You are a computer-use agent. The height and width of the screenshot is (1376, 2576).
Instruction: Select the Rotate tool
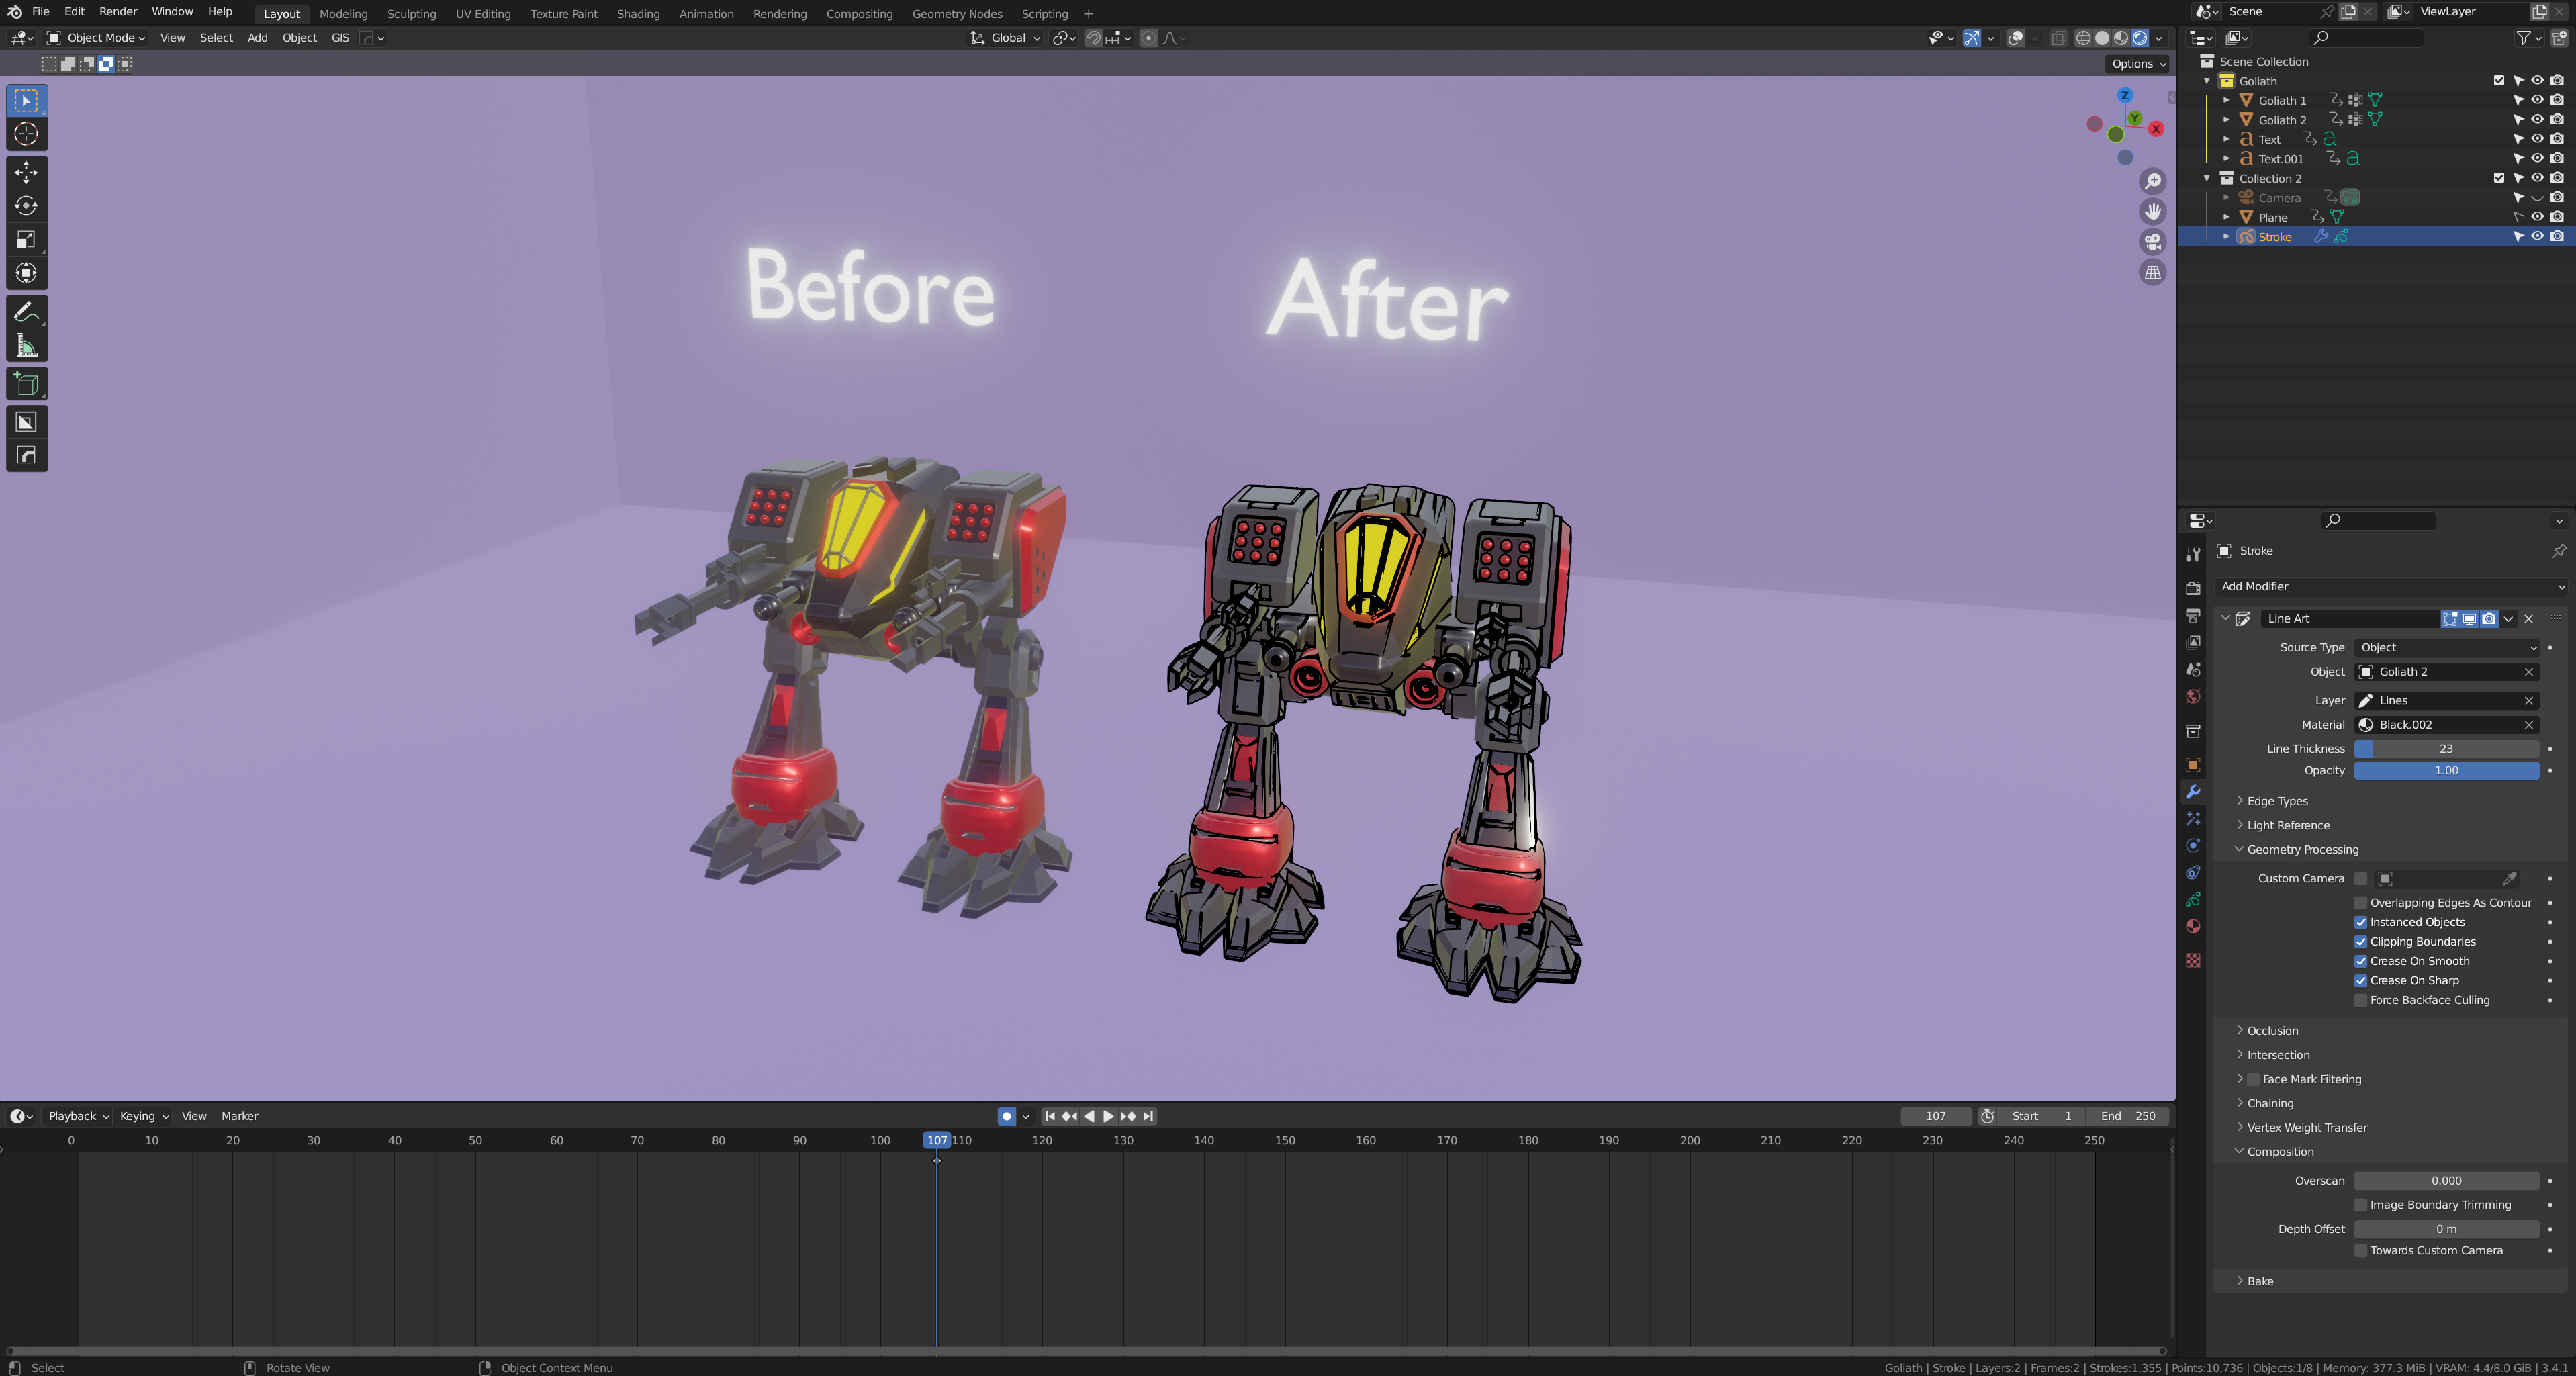27,206
